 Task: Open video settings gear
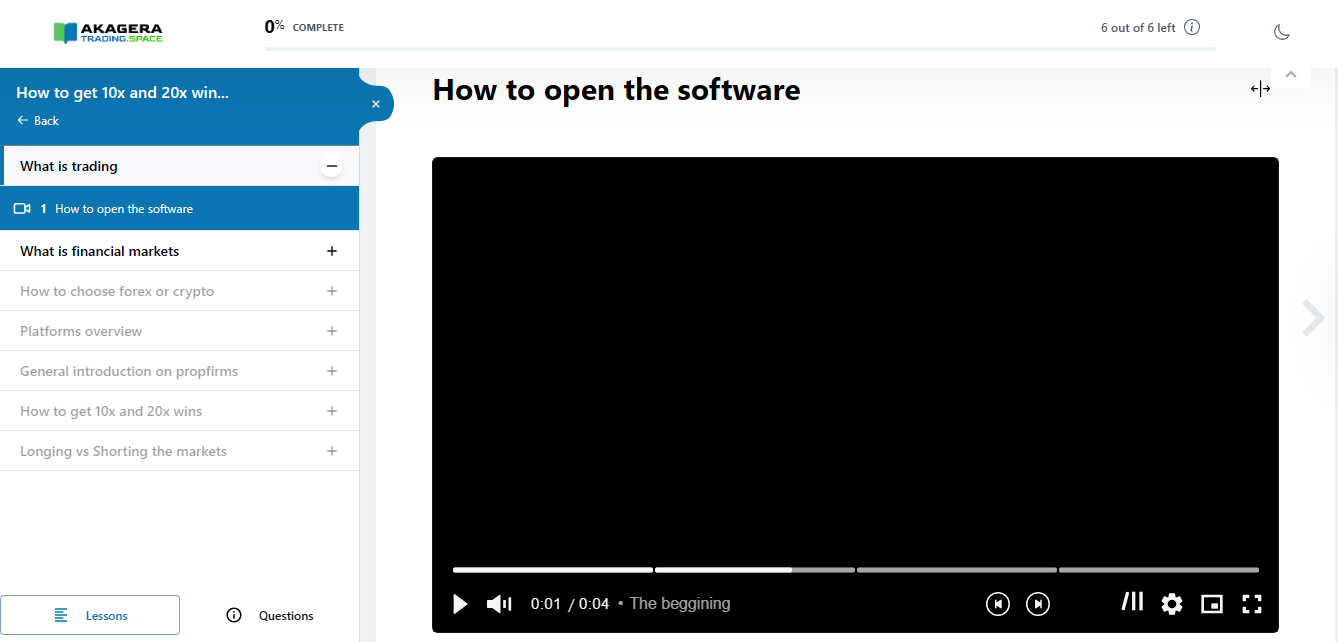point(1171,604)
